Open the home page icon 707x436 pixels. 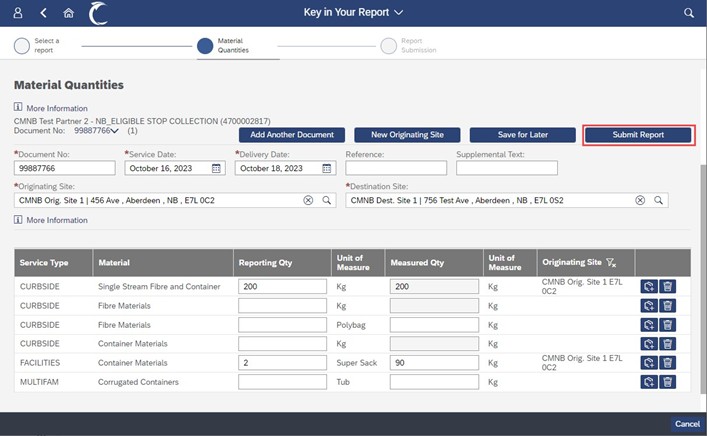68,13
